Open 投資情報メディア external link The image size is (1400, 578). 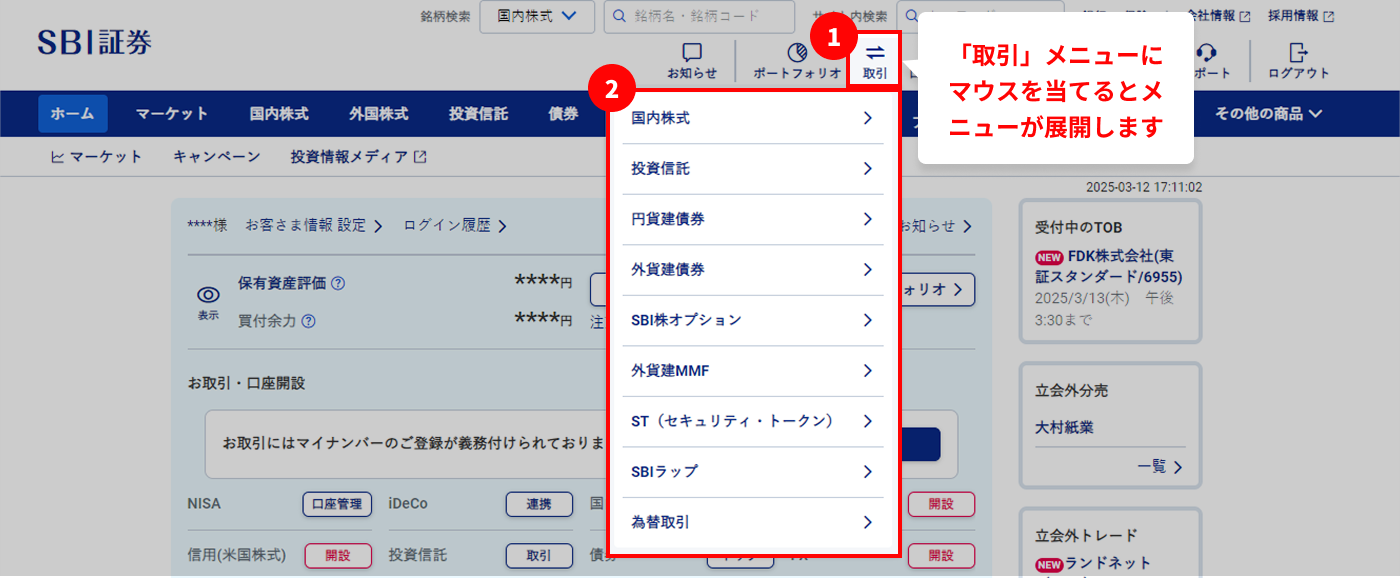coord(359,157)
